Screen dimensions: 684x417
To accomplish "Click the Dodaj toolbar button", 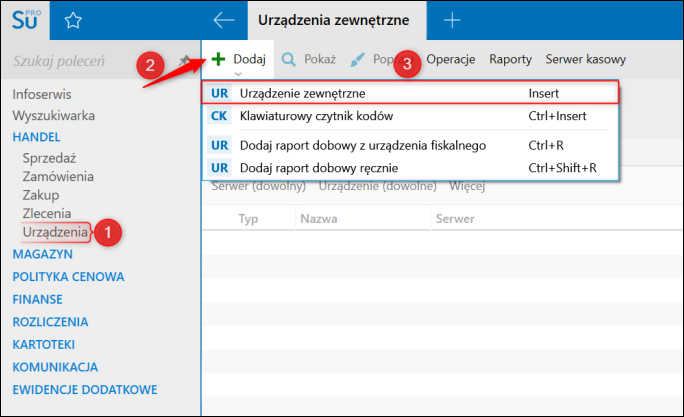I will 238,59.
